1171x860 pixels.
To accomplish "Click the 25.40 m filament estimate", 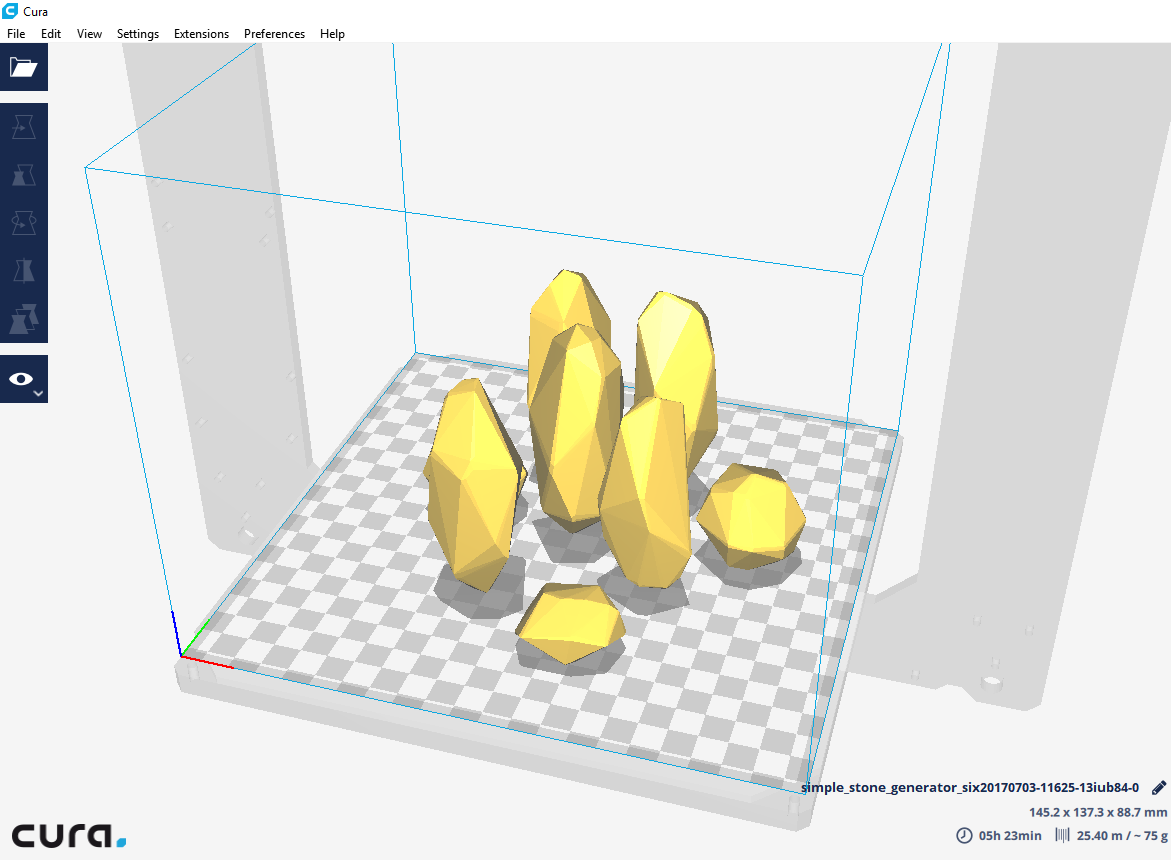I will pyautogui.click(x=1099, y=835).
